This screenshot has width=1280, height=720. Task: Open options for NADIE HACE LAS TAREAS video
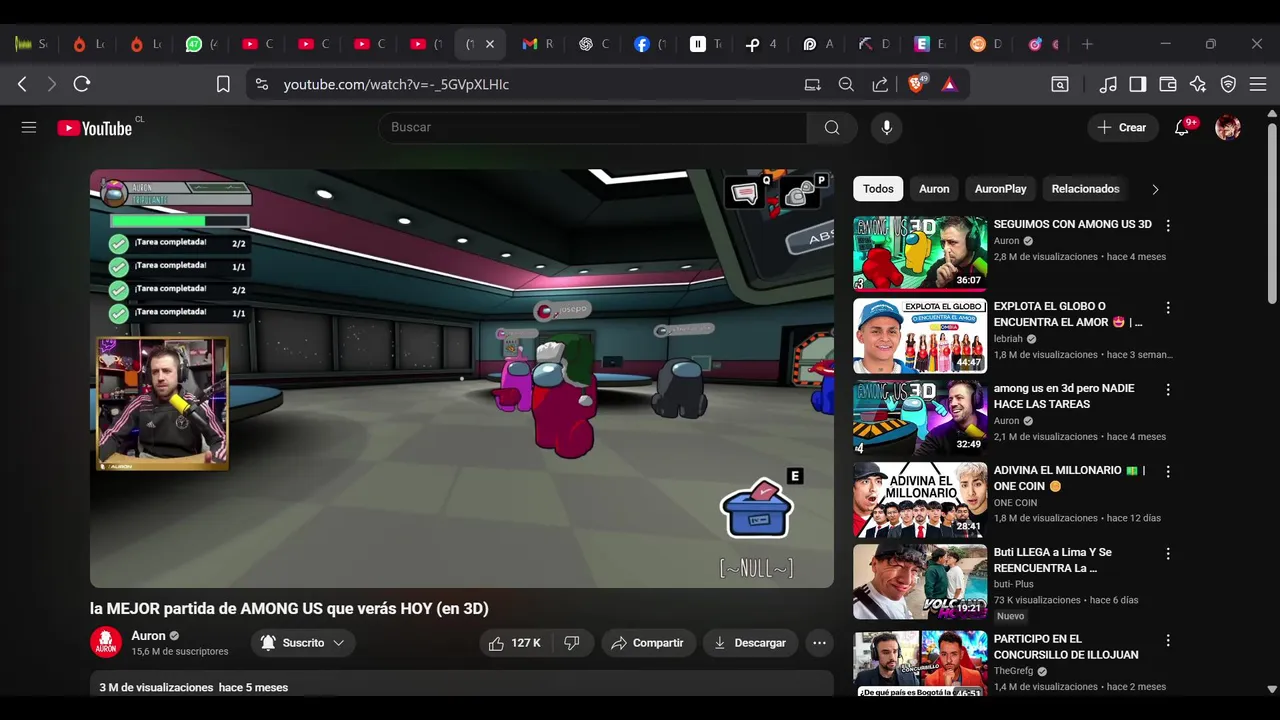1167,390
